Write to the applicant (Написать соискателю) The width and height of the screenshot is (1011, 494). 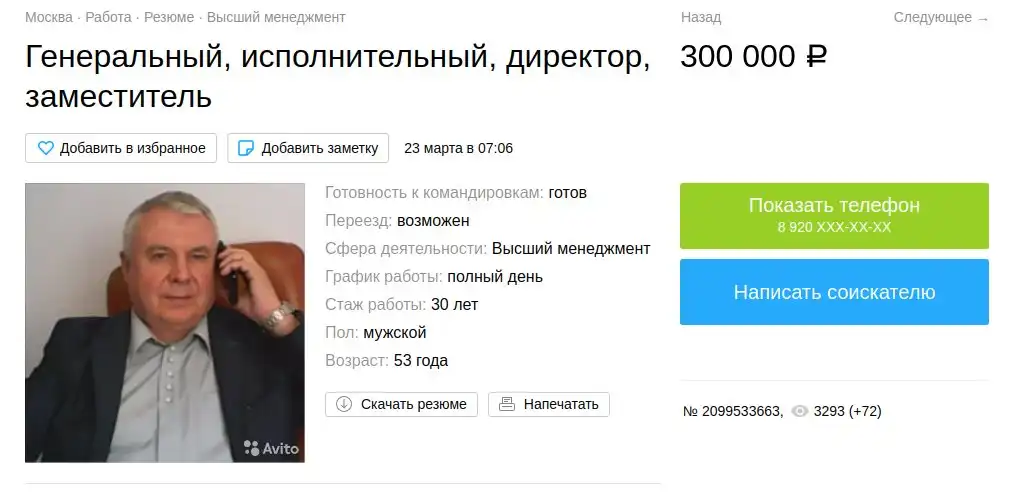(x=834, y=292)
